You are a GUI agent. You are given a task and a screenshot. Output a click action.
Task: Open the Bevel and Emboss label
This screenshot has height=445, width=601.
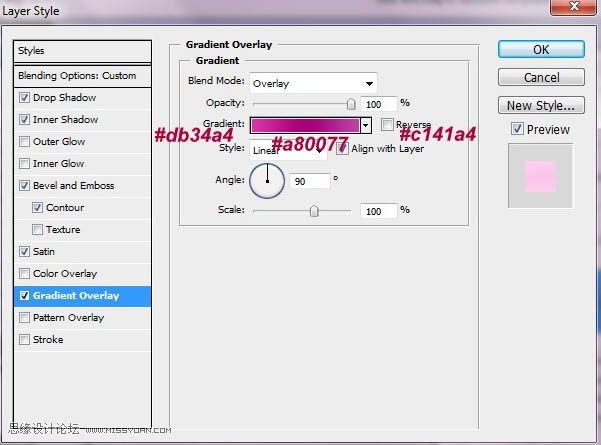(x=74, y=186)
